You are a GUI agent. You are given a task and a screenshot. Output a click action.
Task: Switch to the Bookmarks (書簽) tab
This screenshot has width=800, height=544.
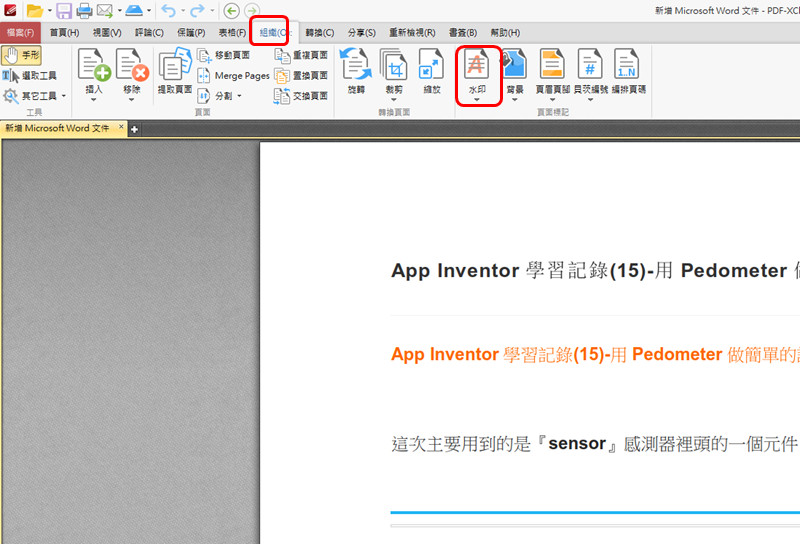tap(463, 33)
